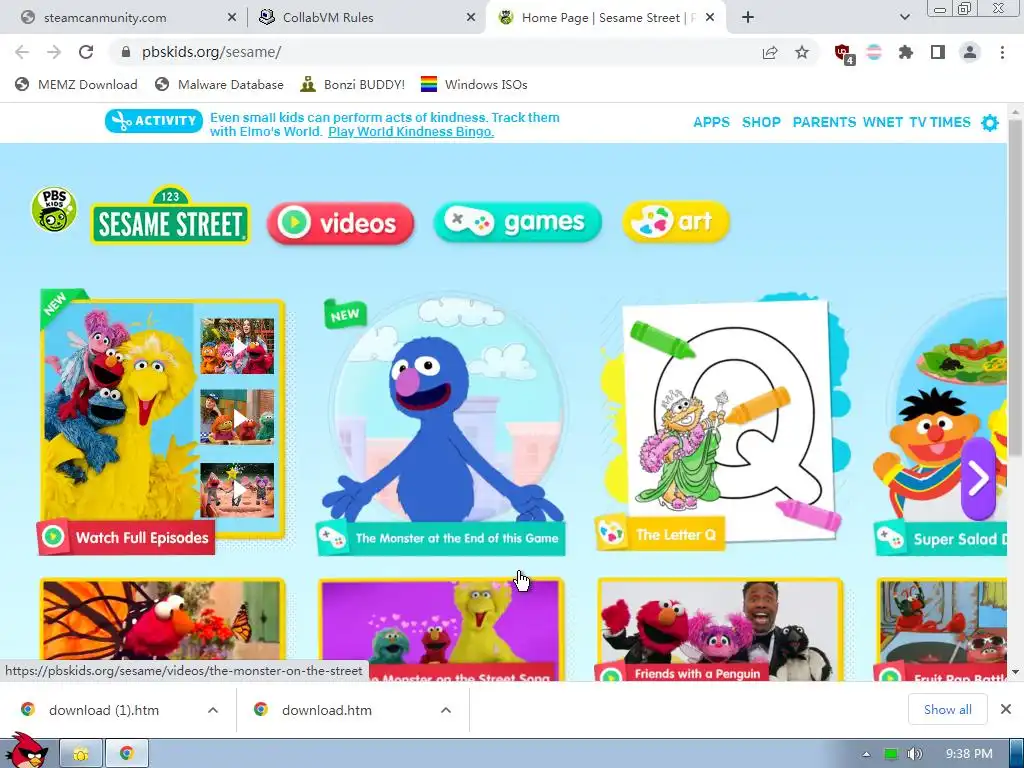Open the Chrome taskbar icon
The height and width of the screenshot is (768, 1024).
pos(127,754)
